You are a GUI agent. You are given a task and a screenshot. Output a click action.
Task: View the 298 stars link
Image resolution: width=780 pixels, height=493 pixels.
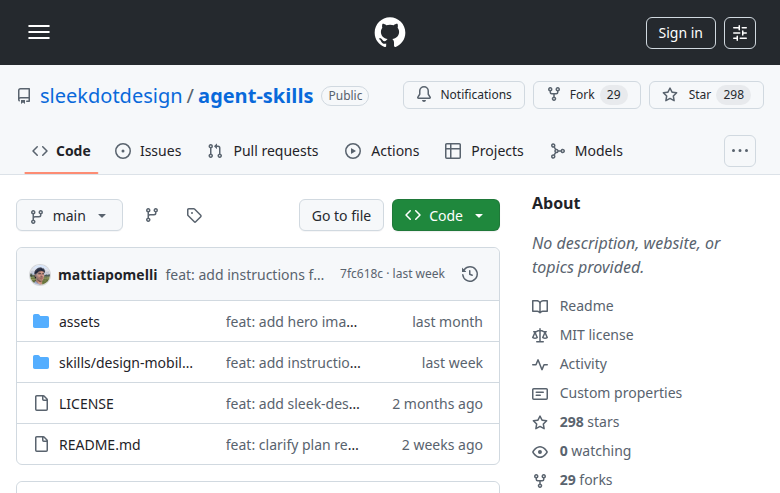coord(576,422)
